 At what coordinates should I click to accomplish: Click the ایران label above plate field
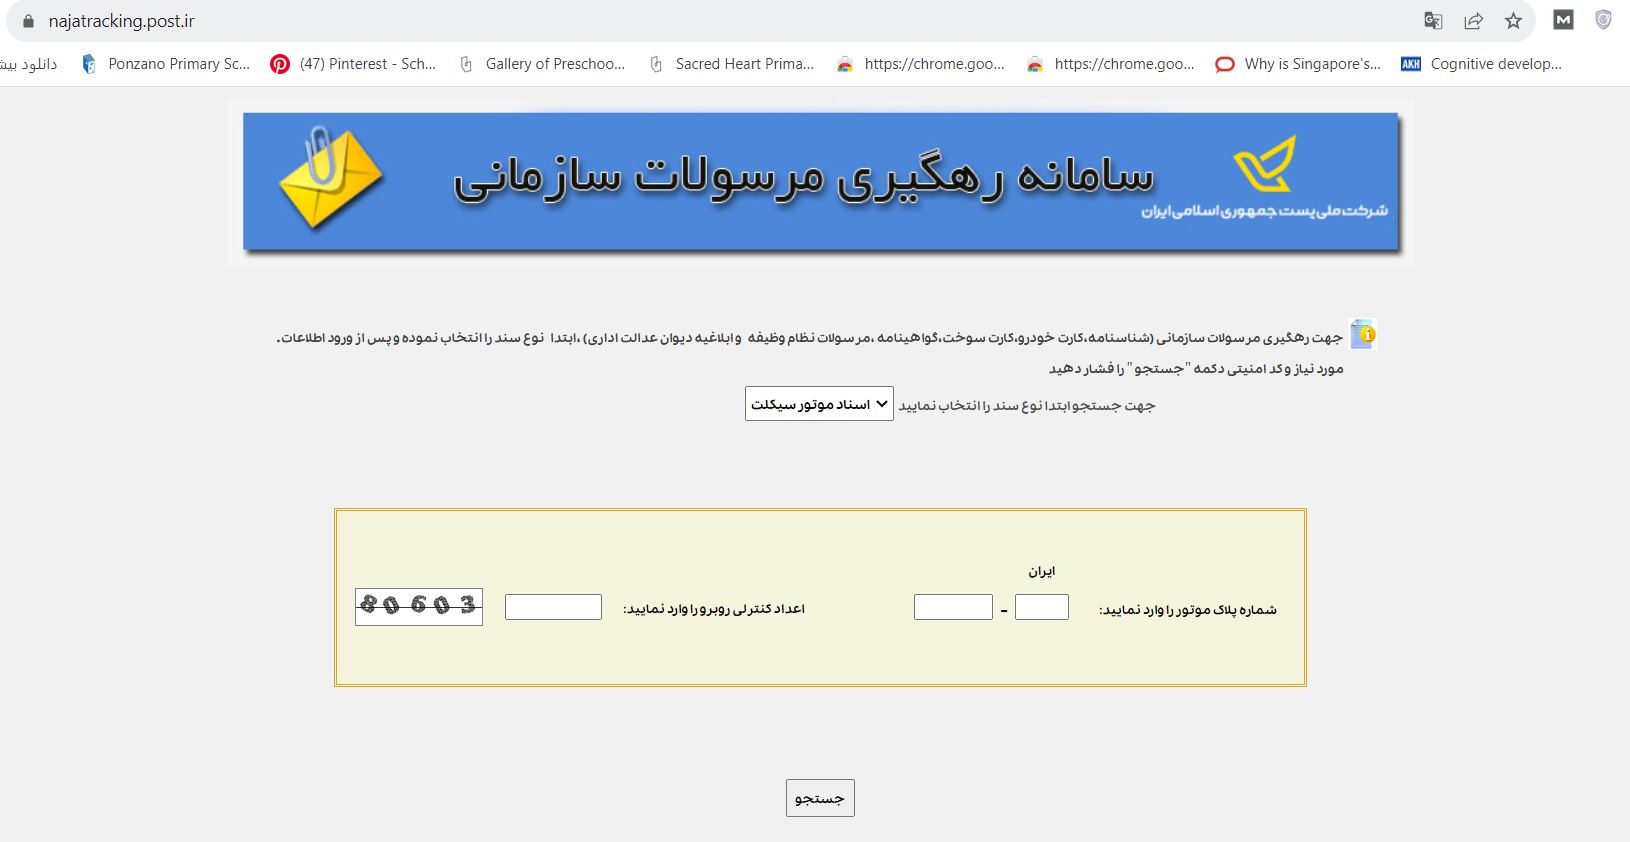point(1042,572)
